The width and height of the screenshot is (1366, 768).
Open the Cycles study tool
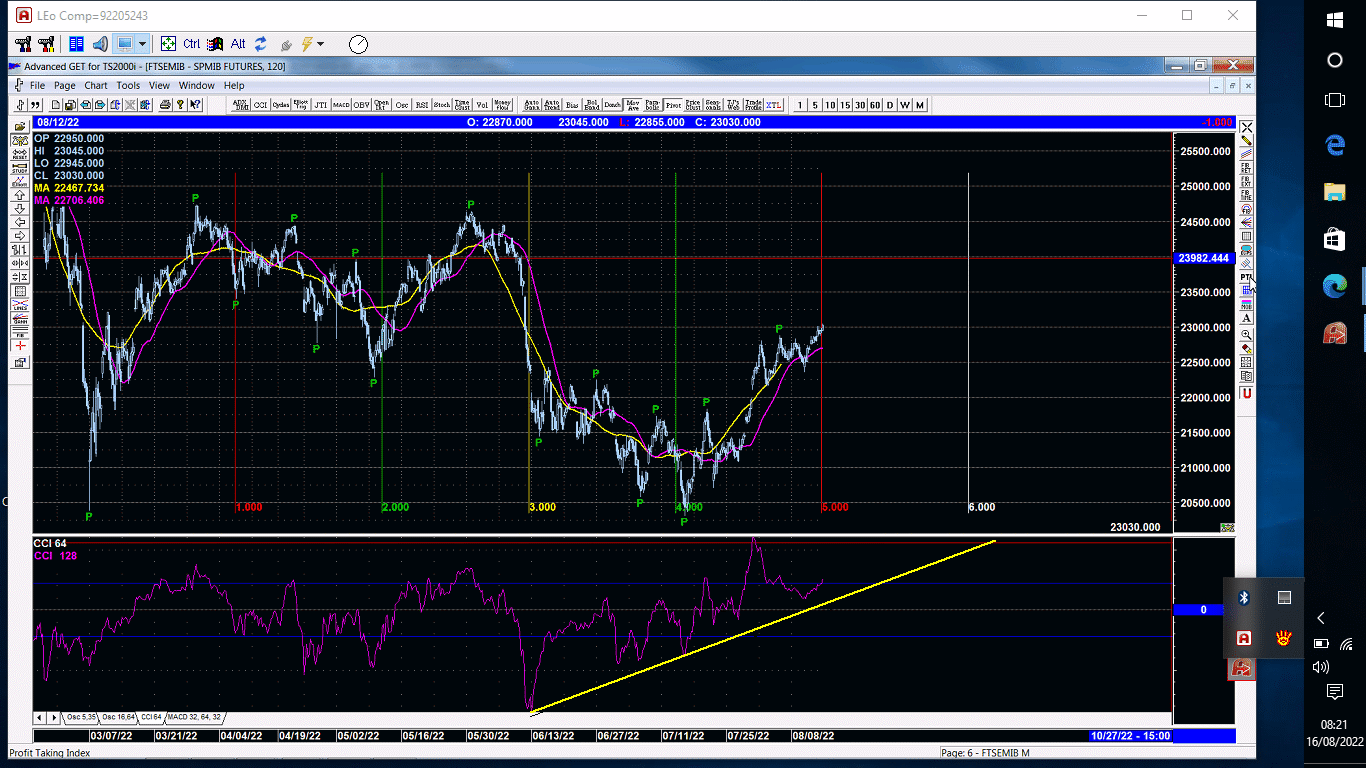[x=281, y=104]
